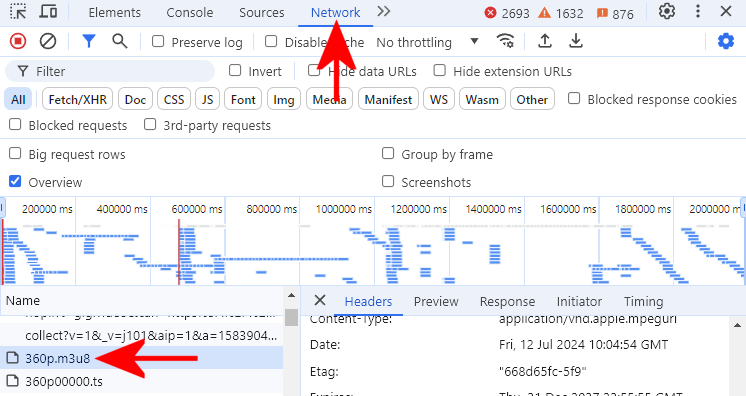Filter requests by Fetch/XHR
The width and height of the screenshot is (746, 396).
pyautogui.click(x=78, y=99)
